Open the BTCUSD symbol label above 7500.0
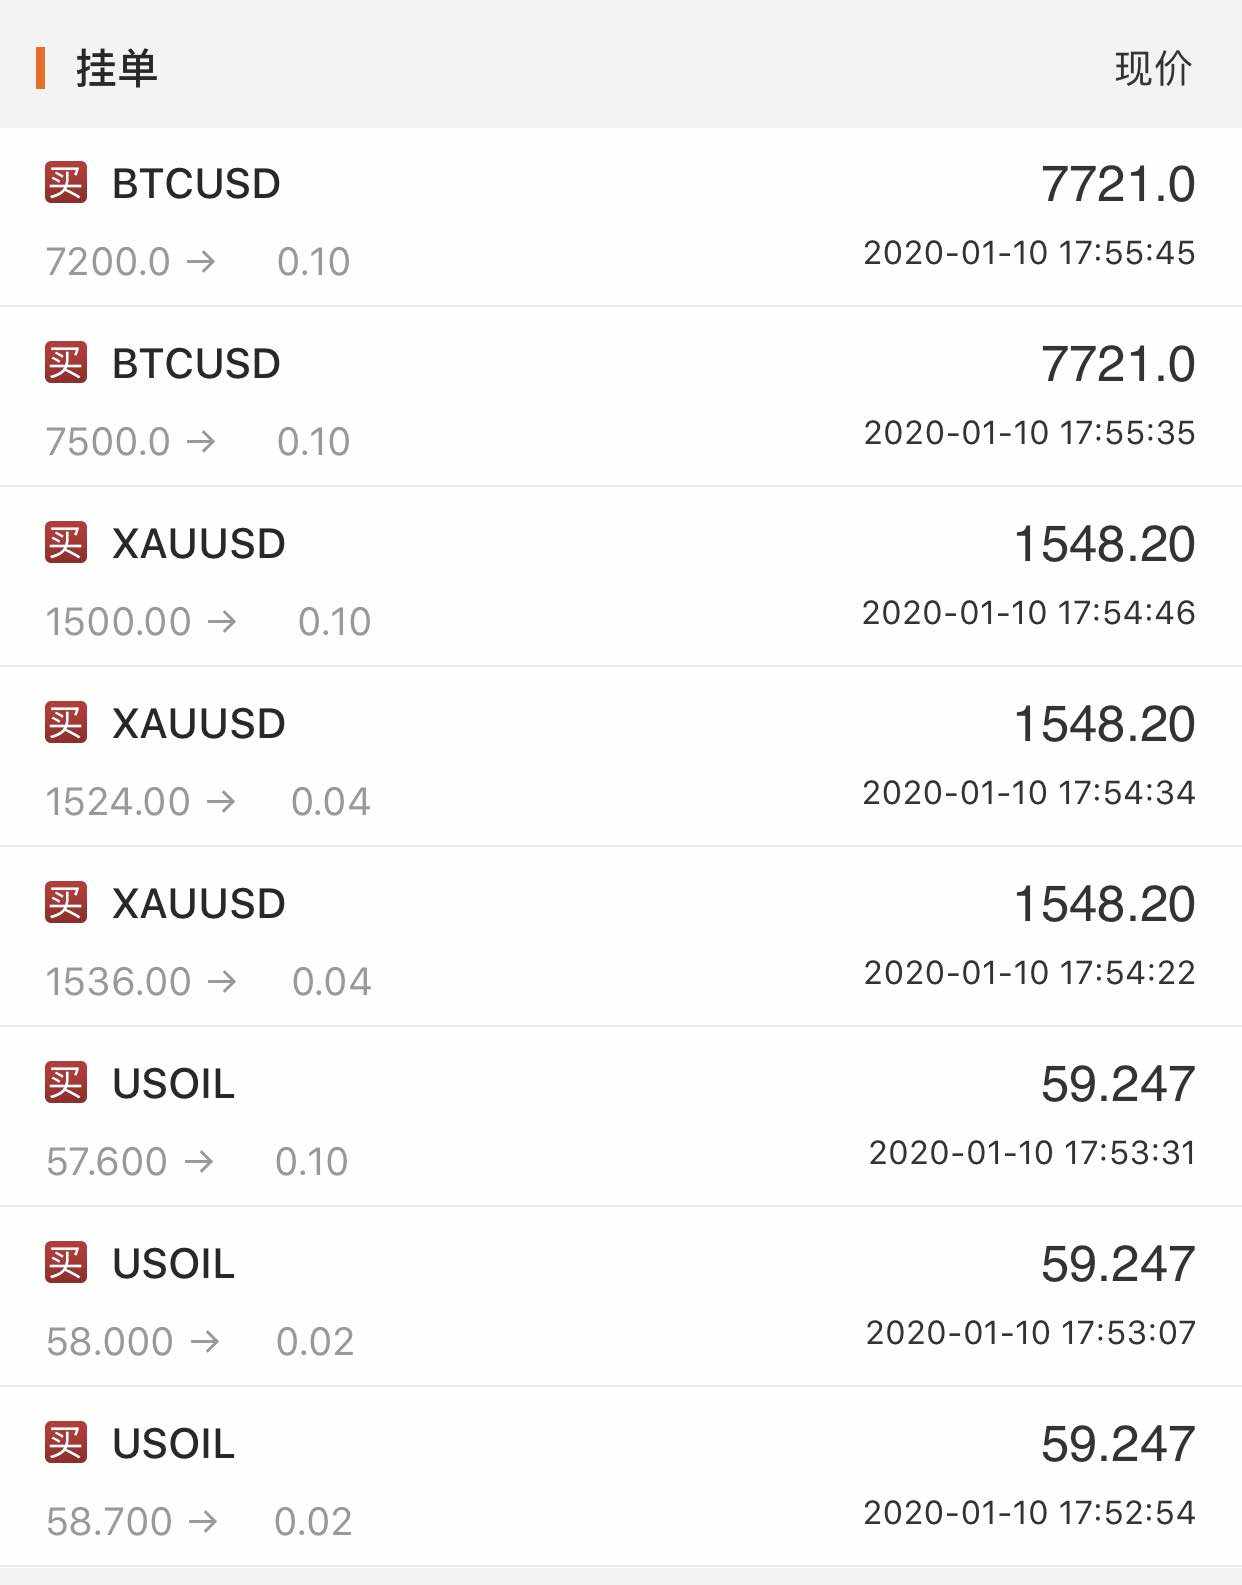The height and width of the screenshot is (1585, 1242). 196,364
